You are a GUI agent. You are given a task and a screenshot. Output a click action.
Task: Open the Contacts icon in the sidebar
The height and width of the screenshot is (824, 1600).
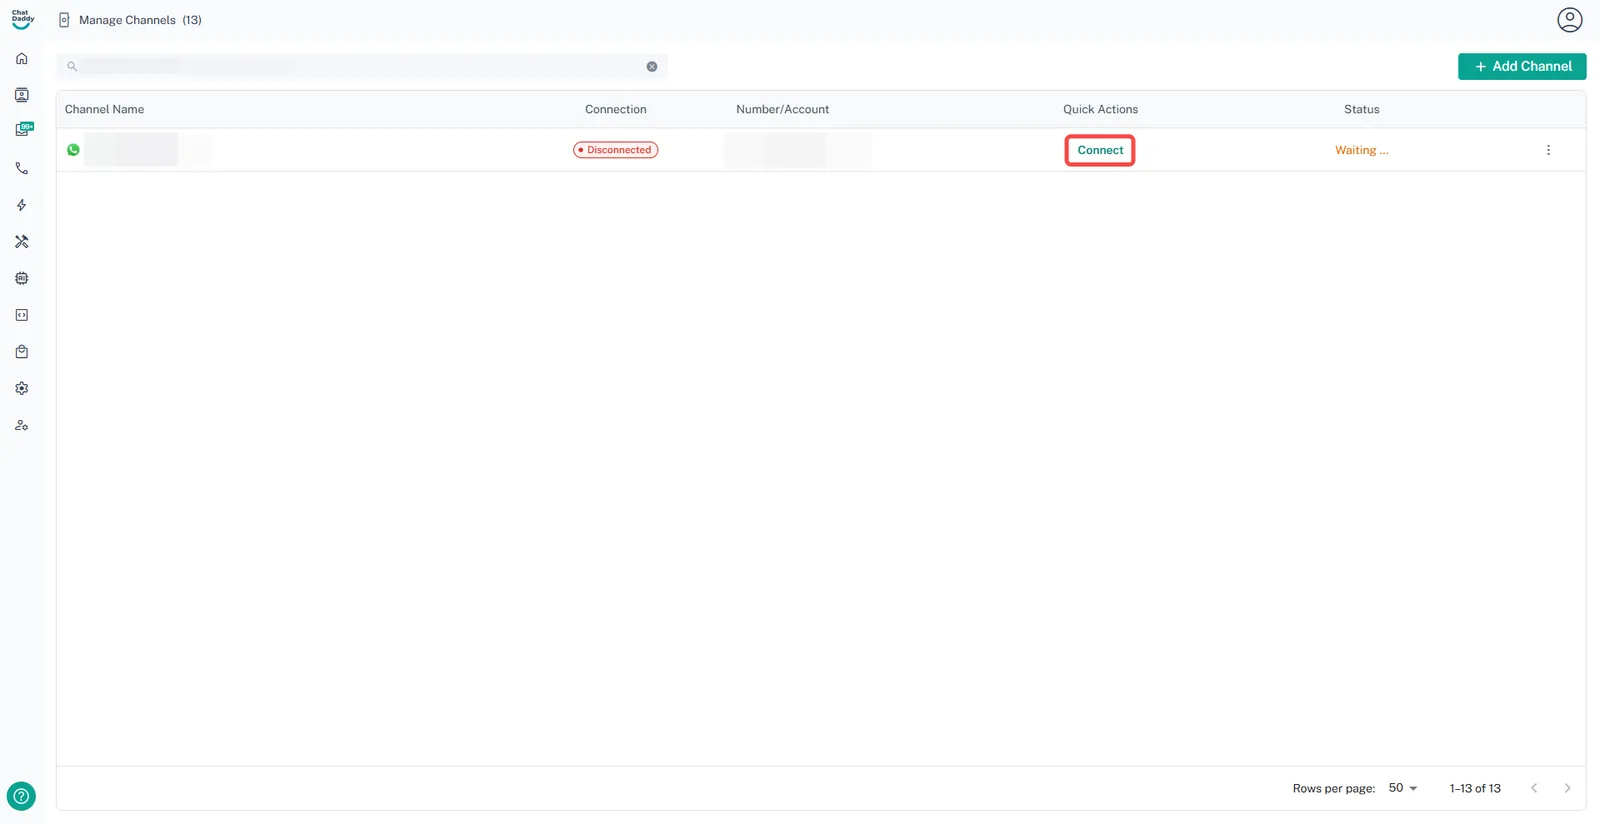point(21,95)
